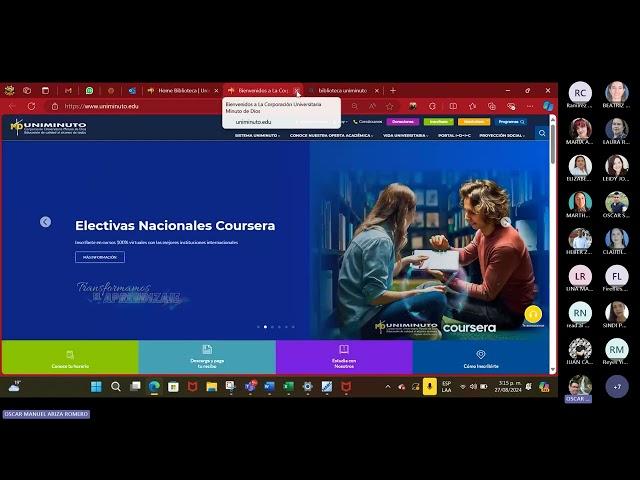Image resolution: width=640 pixels, height=480 pixels.
Task: Click the ESP LAA language indicator
Action: (447, 387)
